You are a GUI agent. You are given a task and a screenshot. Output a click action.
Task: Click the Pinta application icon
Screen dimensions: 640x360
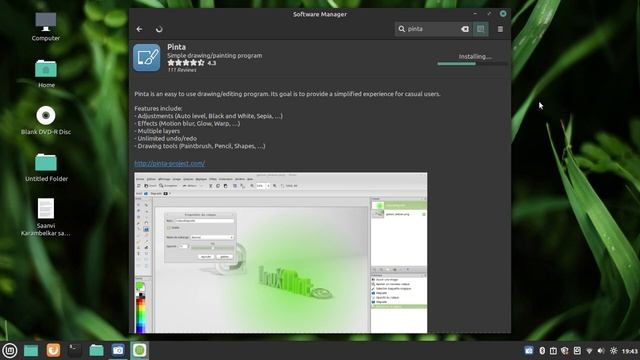click(x=147, y=58)
